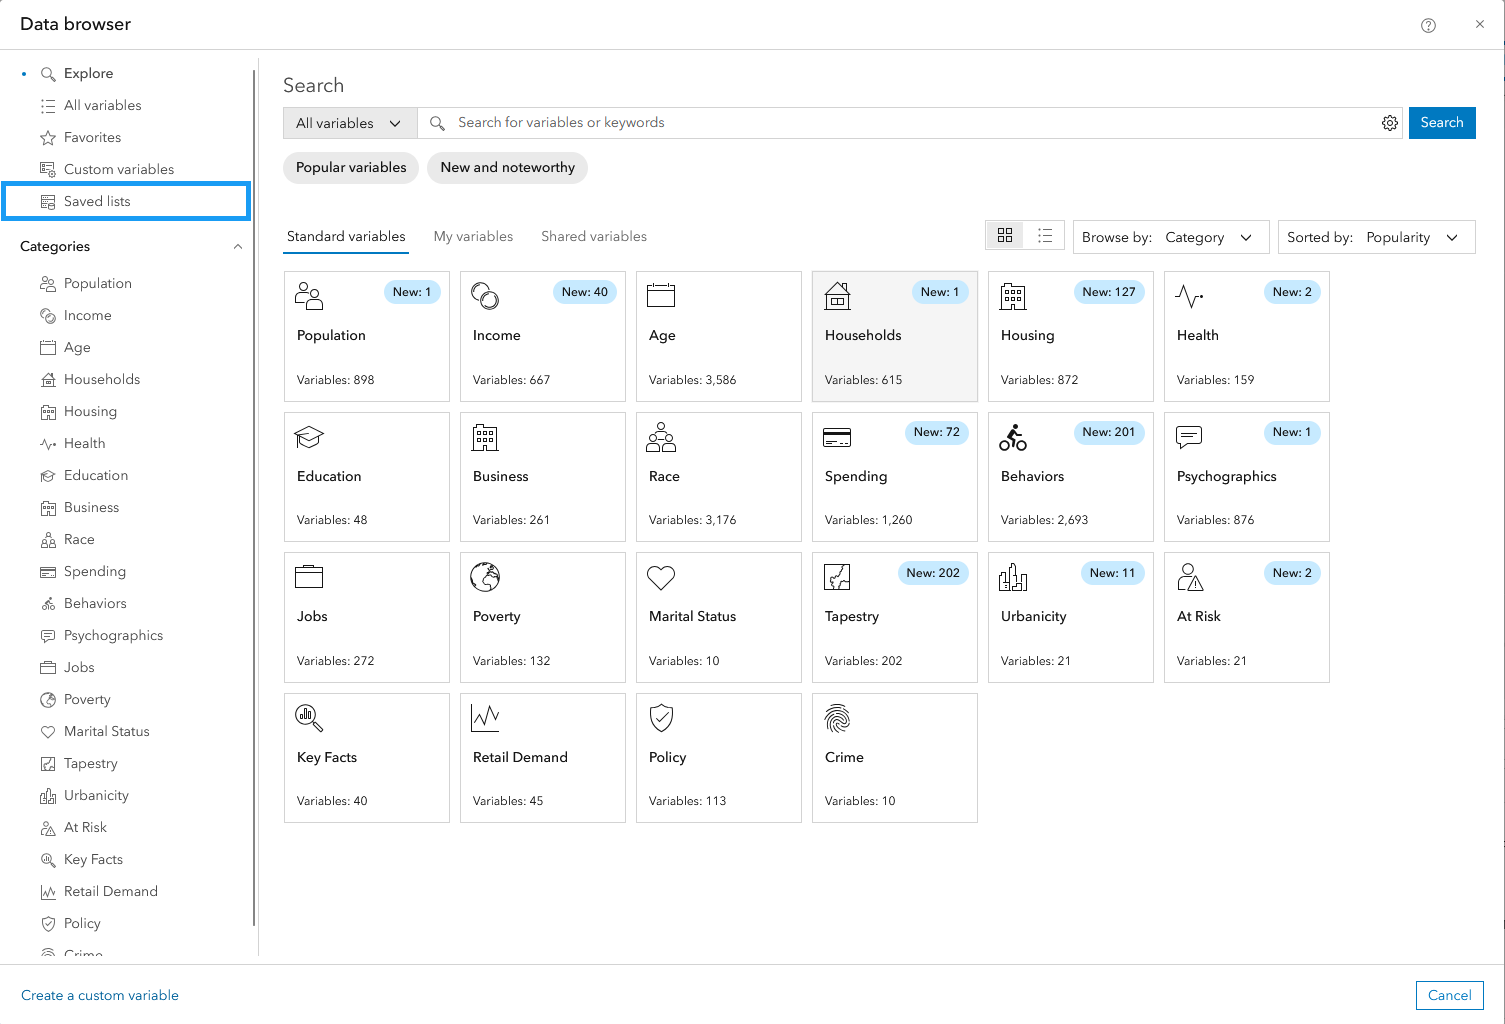Open the All variables search scope dropdown

click(x=348, y=122)
